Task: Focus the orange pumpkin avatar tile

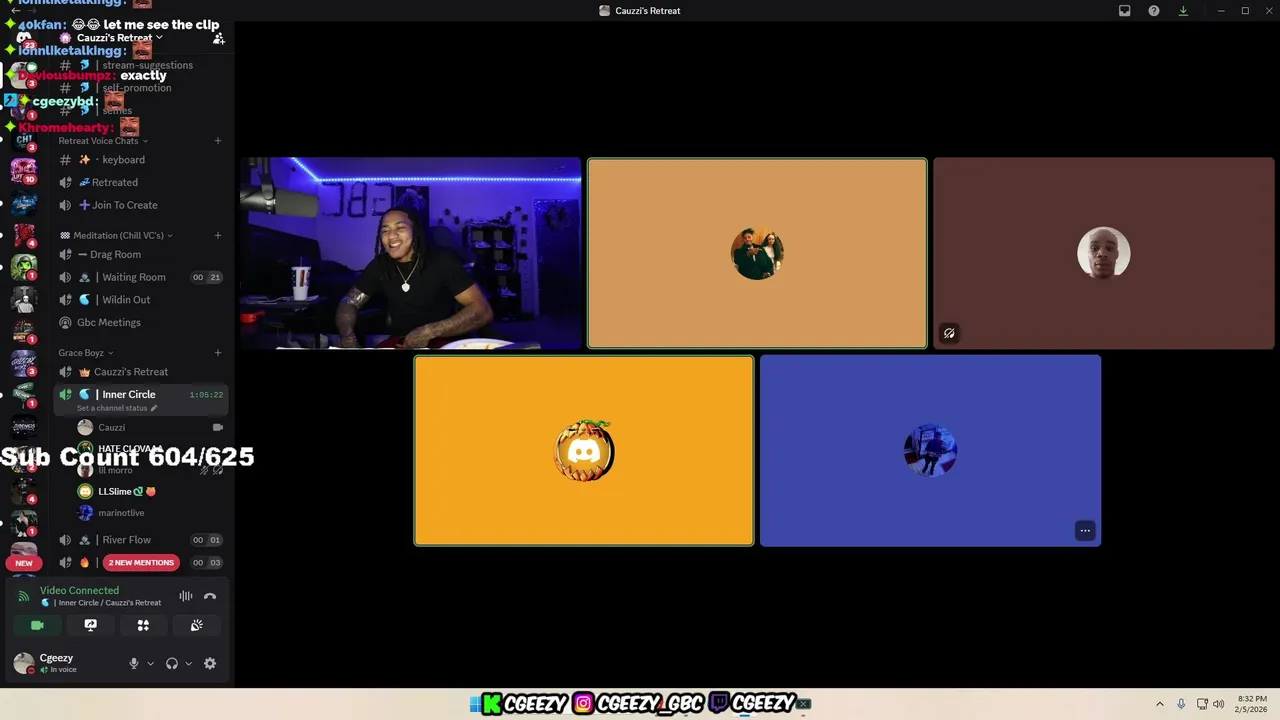Action: coord(584,451)
